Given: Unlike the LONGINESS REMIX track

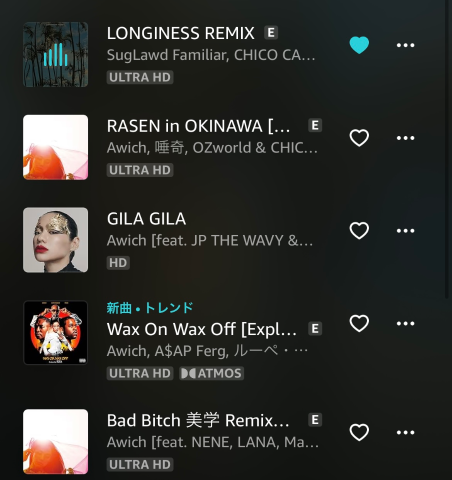Looking at the screenshot, I should [x=359, y=45].
